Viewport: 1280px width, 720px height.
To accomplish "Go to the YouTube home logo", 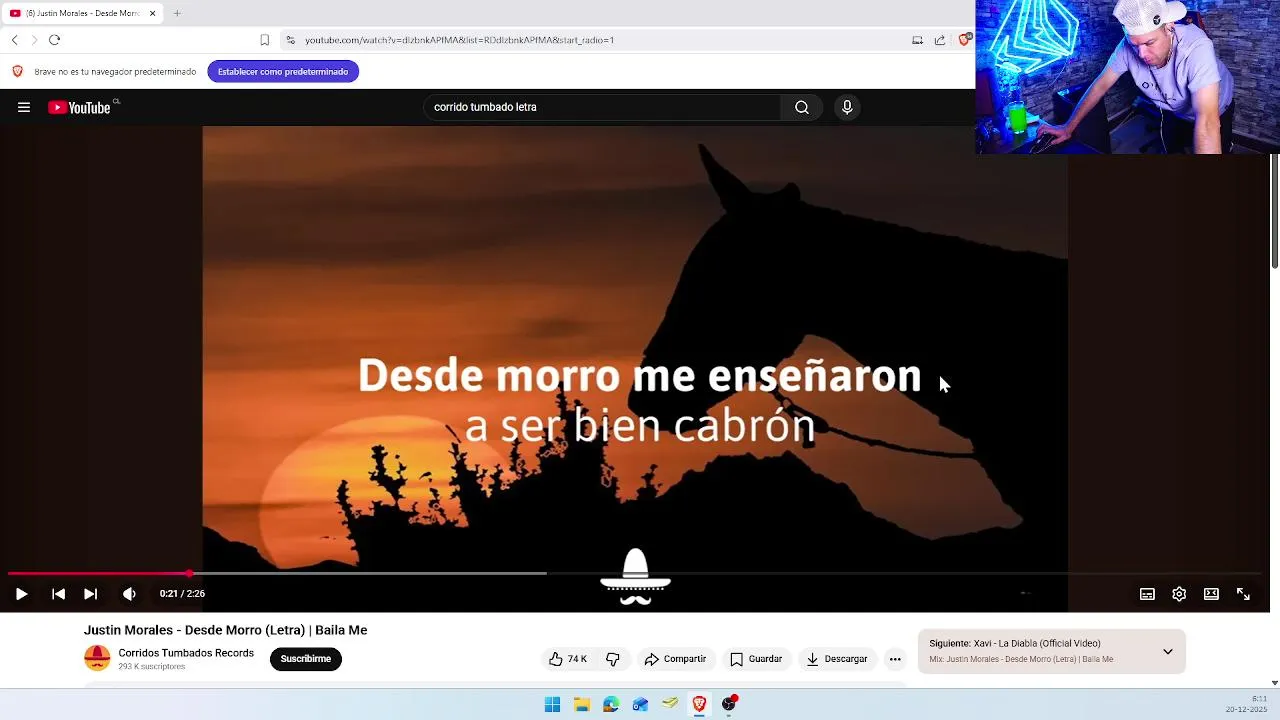I will pos(79,107).
